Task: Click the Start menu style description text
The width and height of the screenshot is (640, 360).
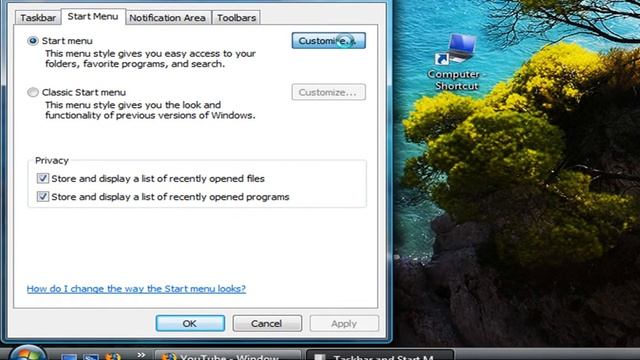Action: click(x=151, y=59)
